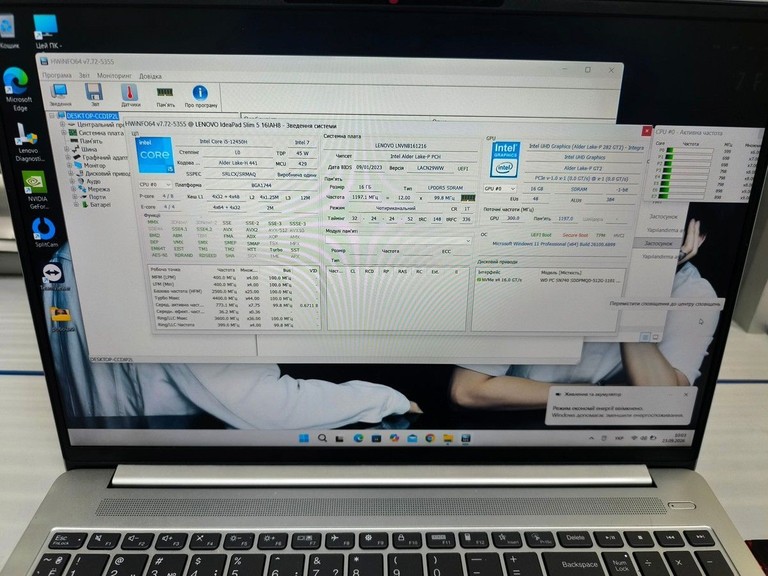Click the P3 core frequency bar
This screenshot has height=576, width=768.
(687, 170)
